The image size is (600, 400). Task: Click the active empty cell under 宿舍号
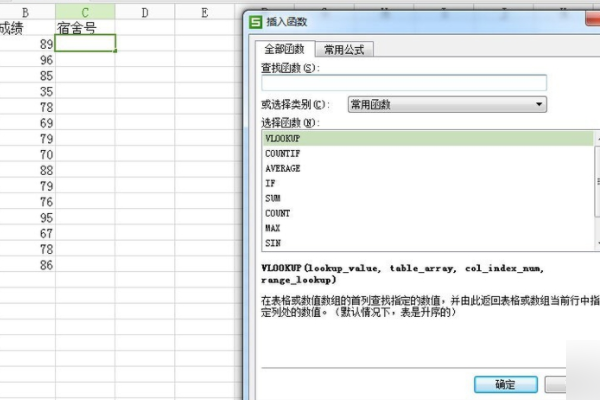tap(85, 43)
